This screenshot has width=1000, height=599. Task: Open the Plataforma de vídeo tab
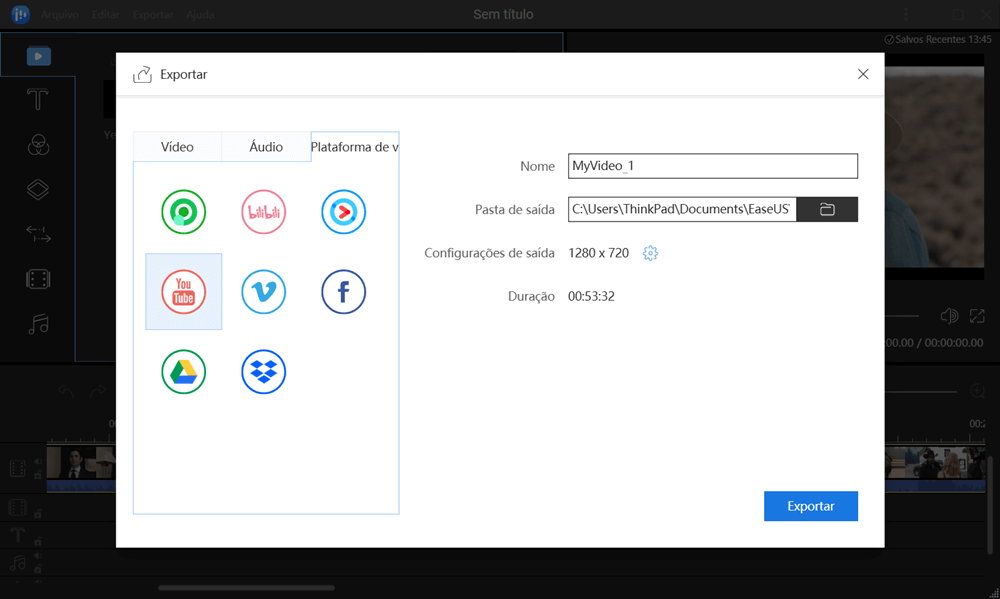(354, 147)
